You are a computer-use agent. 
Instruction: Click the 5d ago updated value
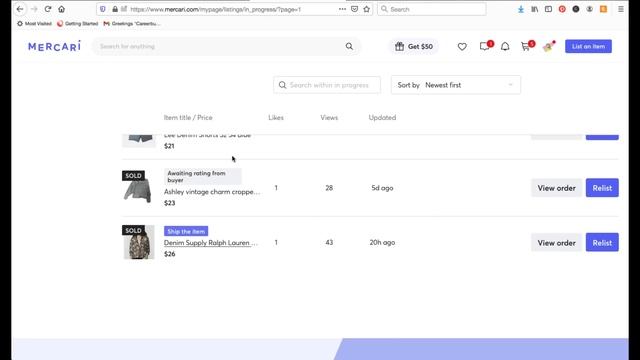pyautogui.click(x=382, y=188)
